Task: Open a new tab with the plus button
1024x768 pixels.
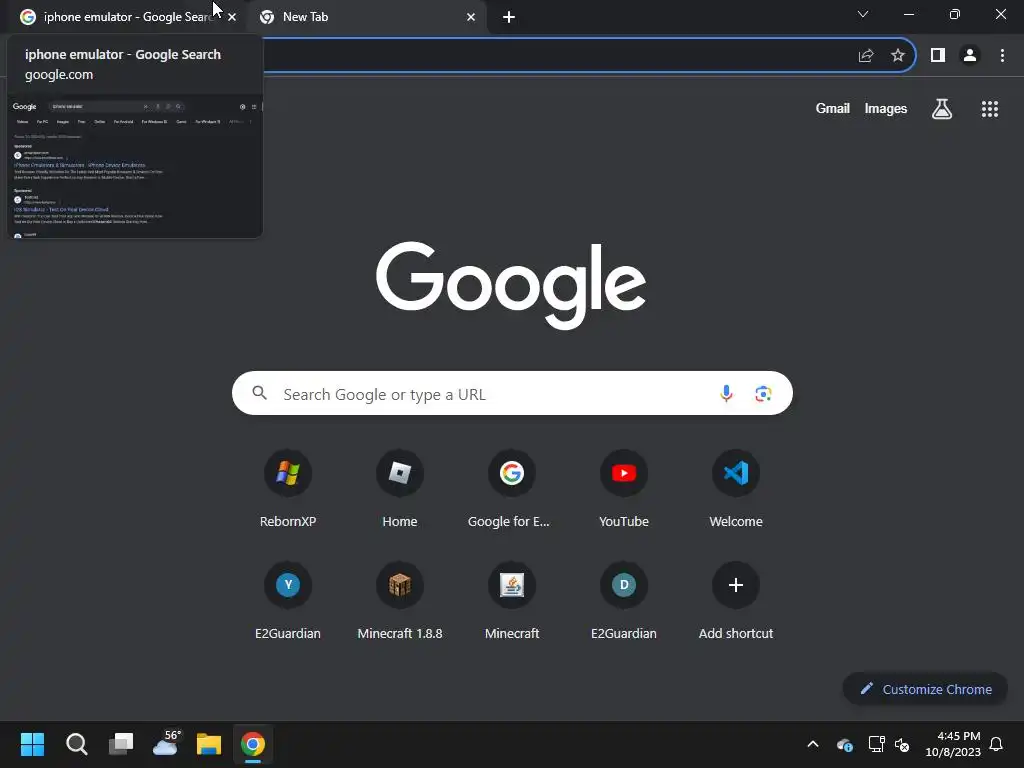Action: 509,17
